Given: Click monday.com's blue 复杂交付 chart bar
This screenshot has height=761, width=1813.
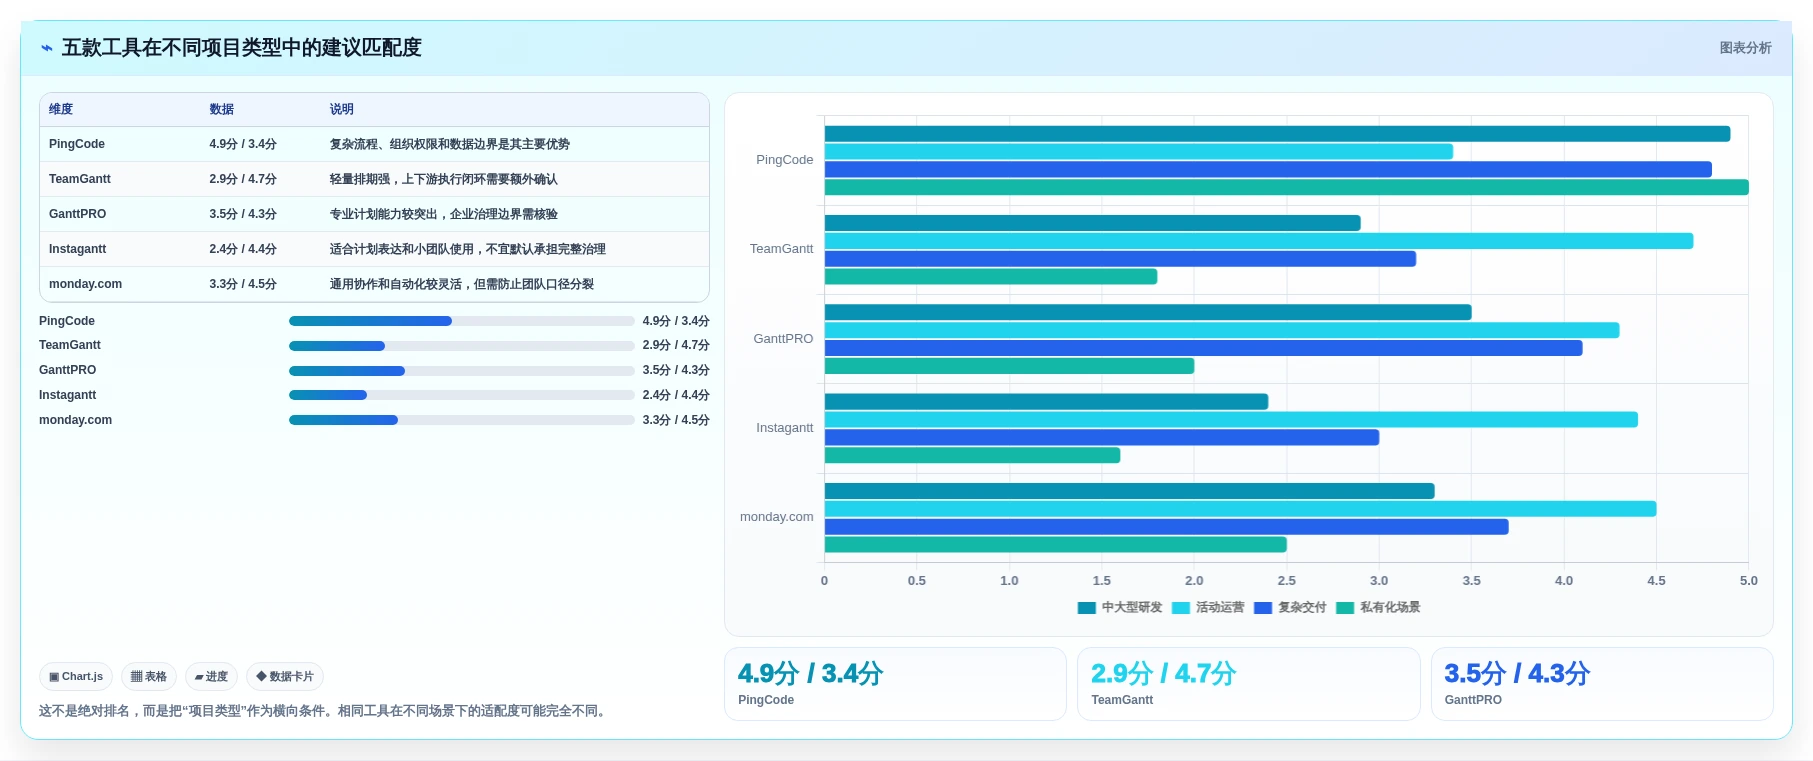Looking at the screenshot, I should 1167,527.
